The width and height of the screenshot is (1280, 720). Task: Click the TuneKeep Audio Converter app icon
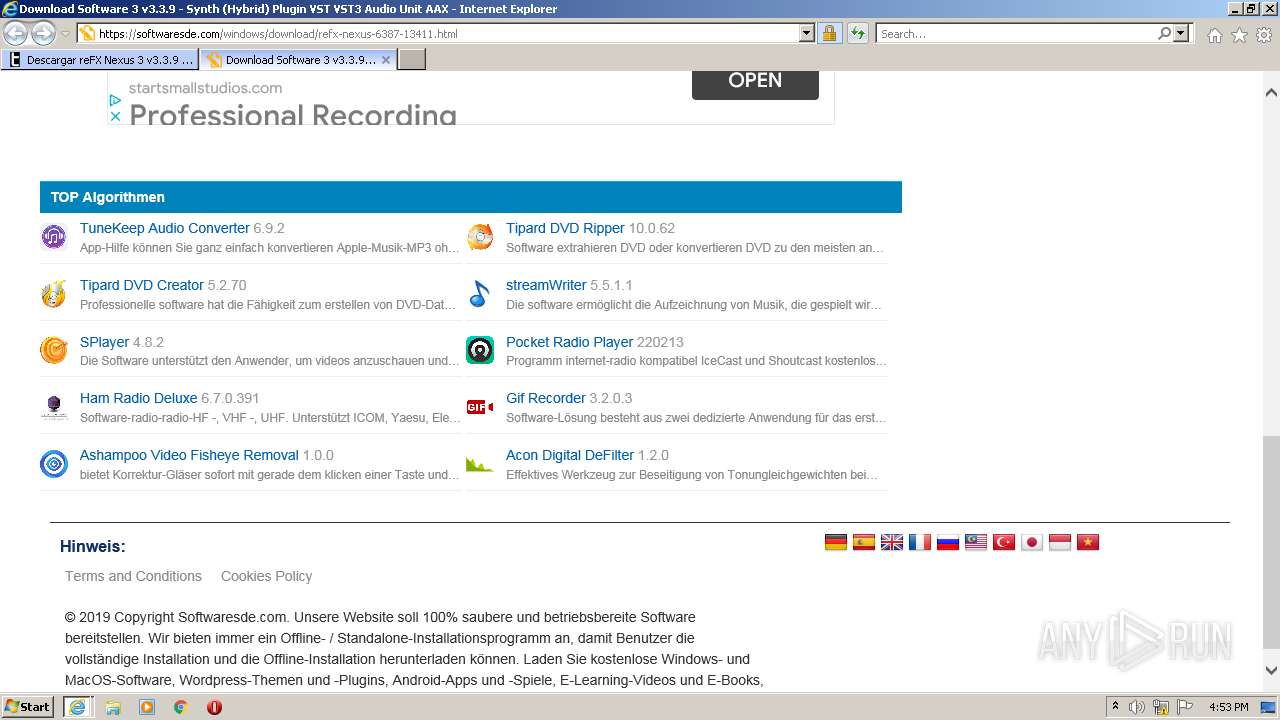click(x=53, y=237)
